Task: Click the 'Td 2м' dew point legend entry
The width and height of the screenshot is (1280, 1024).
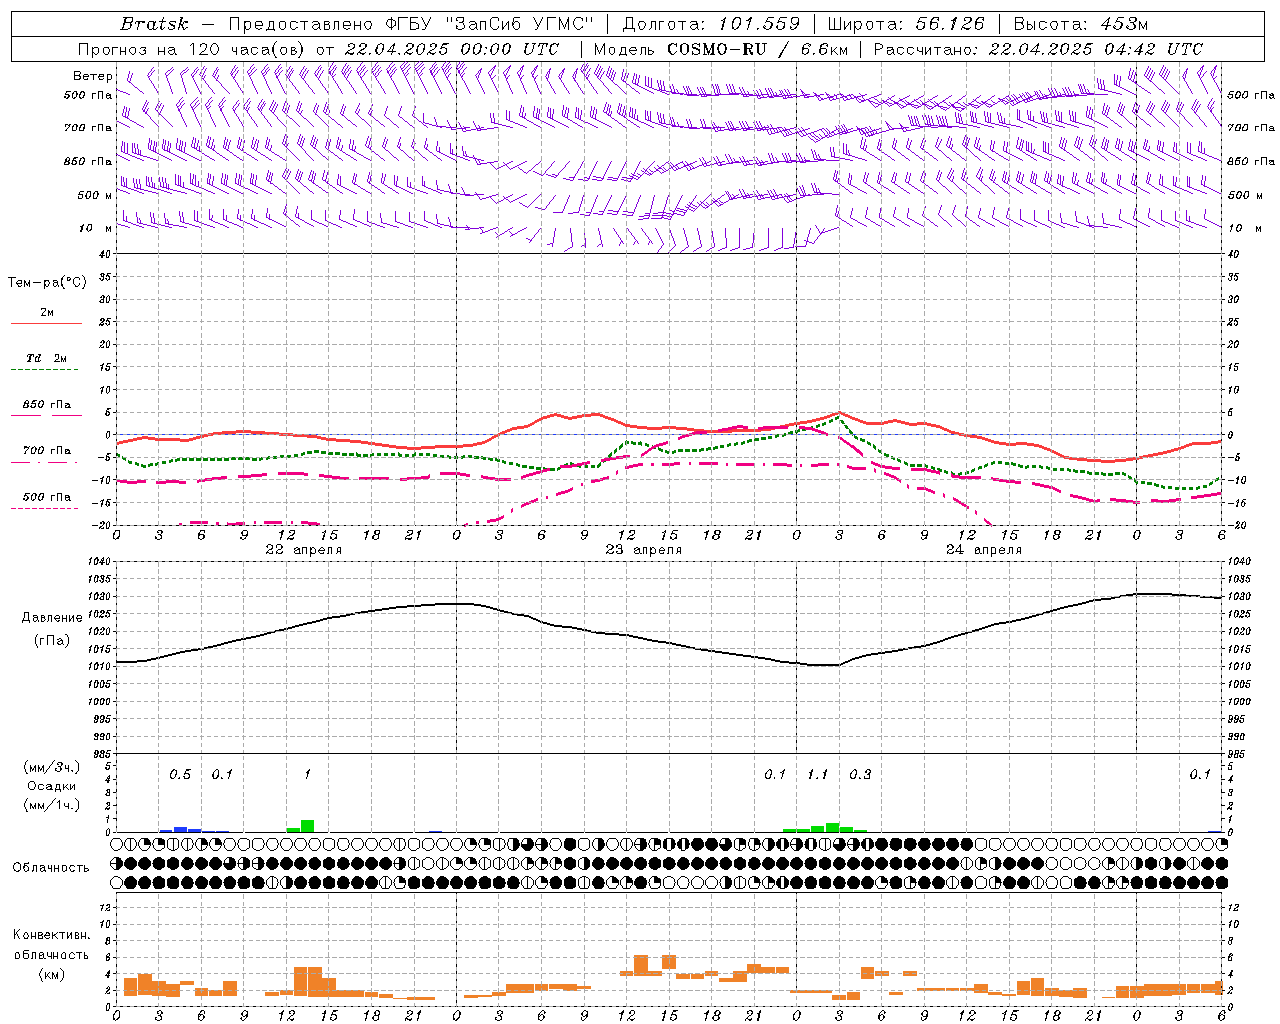Action: 46,358
